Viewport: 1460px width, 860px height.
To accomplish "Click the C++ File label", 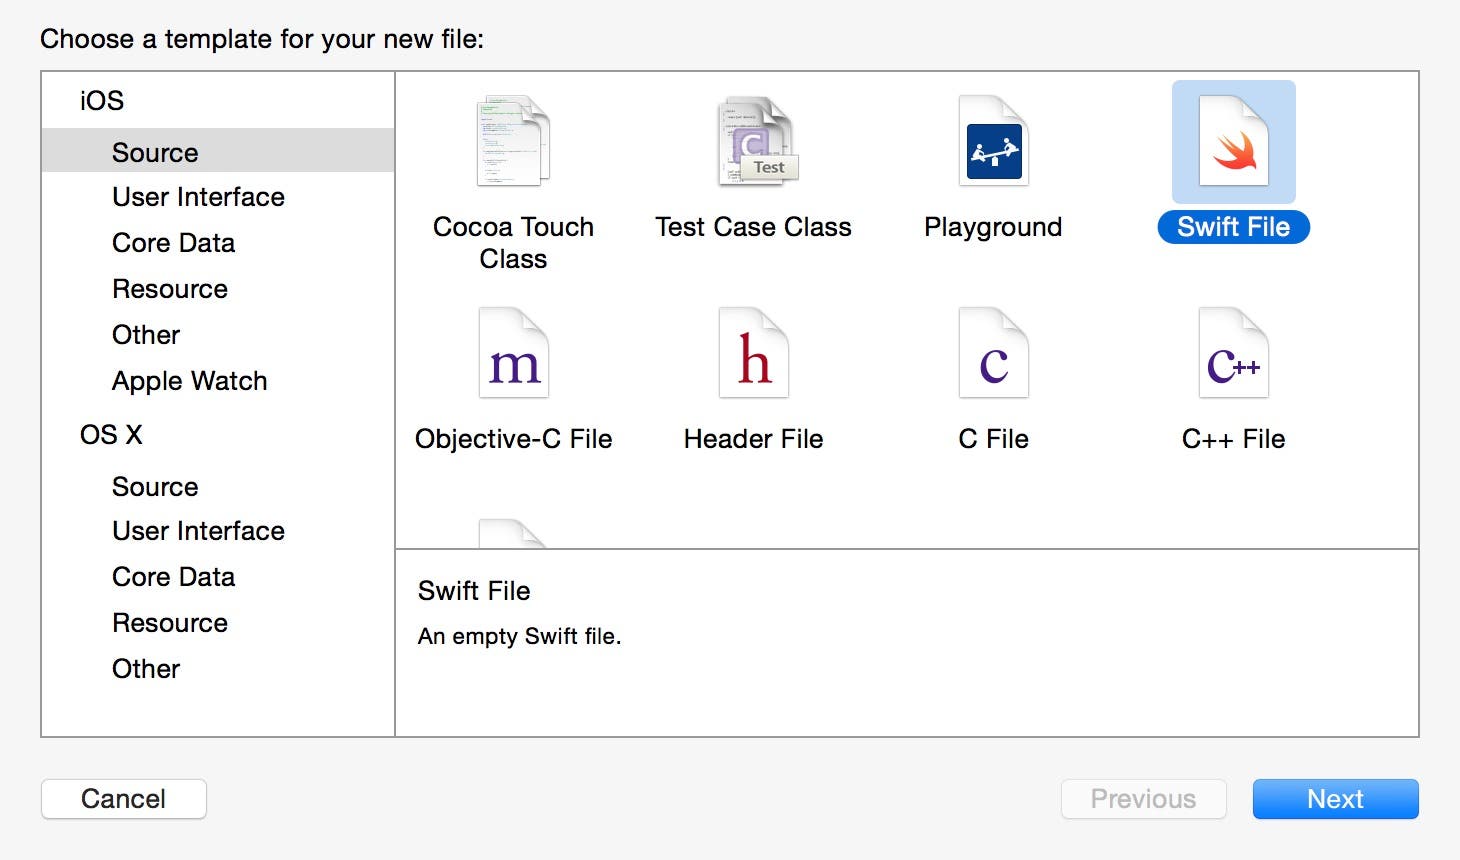I will (x=1233, y=439).
